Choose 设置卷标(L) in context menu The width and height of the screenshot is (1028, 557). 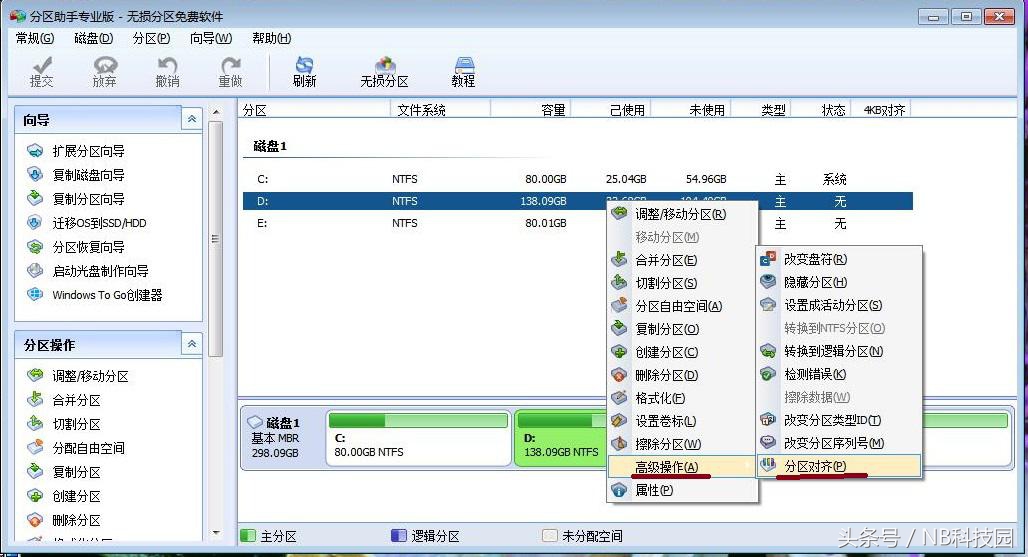[x=682, y=421]
